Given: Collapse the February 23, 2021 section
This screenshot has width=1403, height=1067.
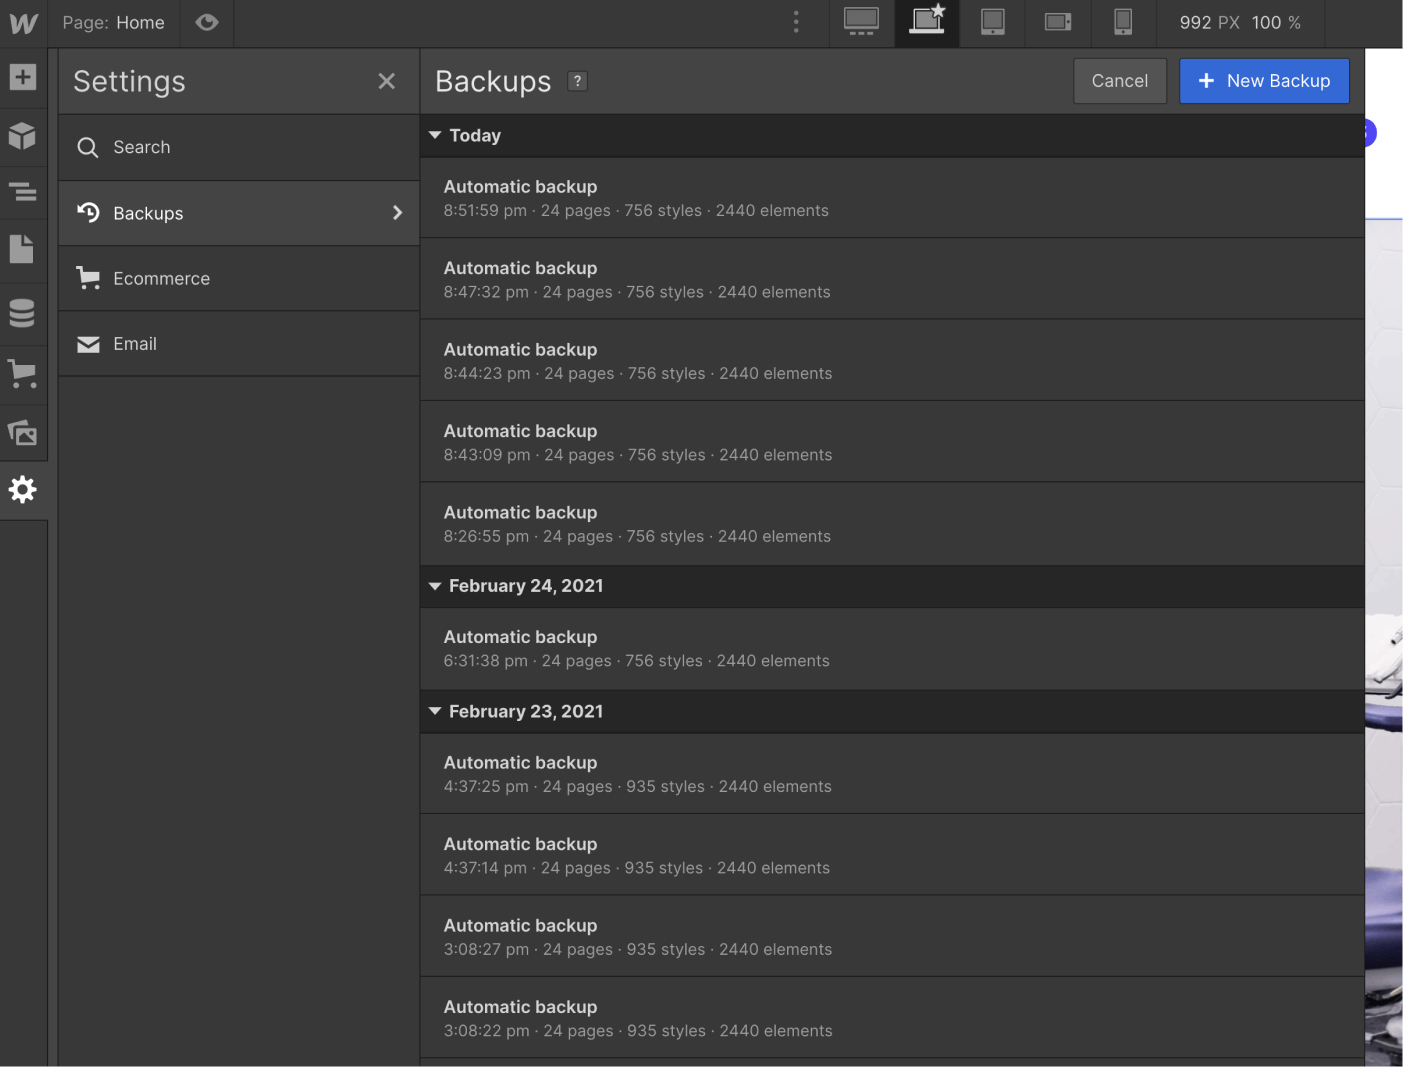Looking at the screenshot, I should coord(435,711).
